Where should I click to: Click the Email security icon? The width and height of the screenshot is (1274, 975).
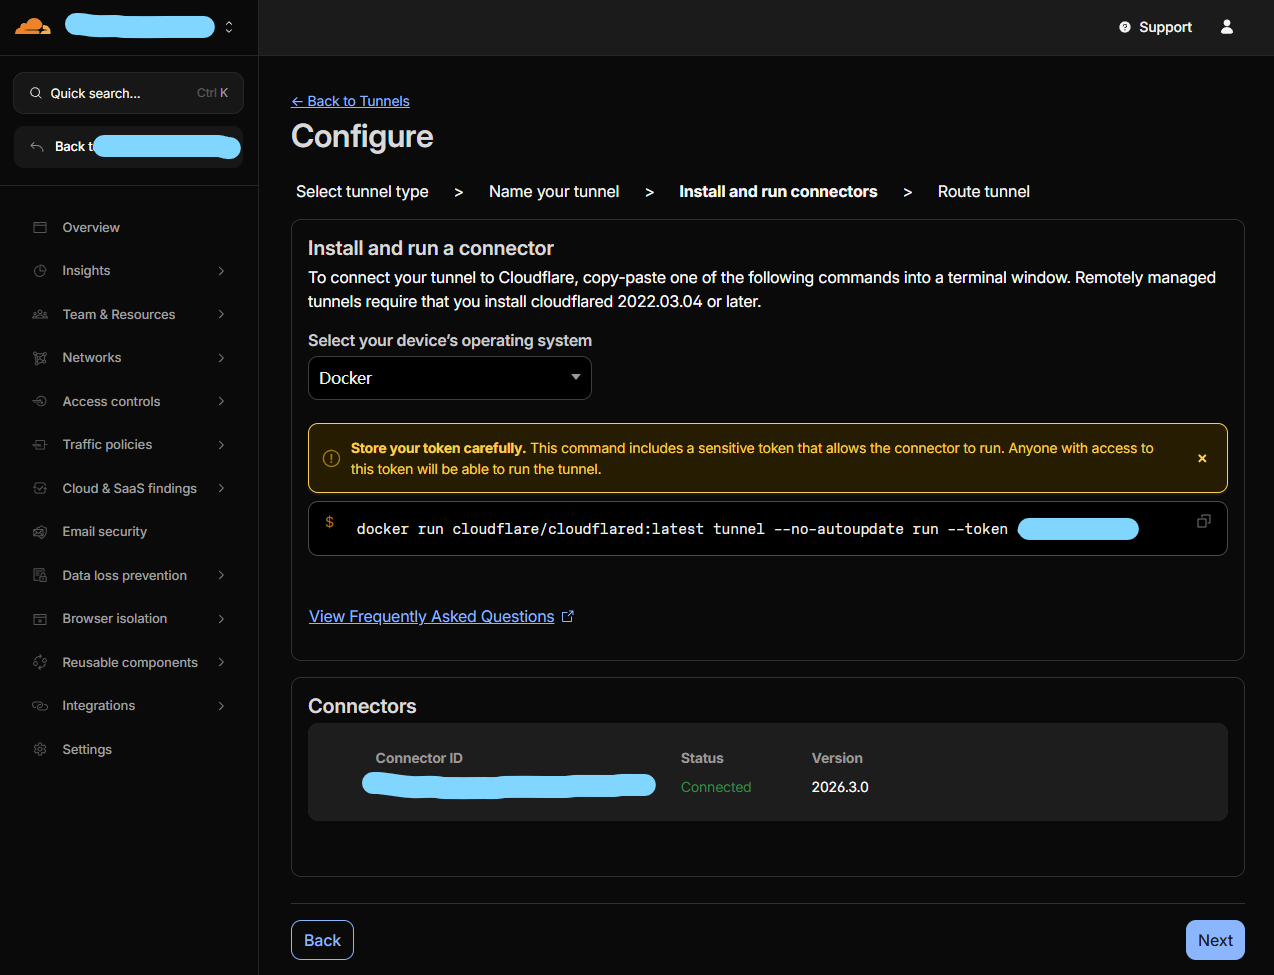[40, 532]
